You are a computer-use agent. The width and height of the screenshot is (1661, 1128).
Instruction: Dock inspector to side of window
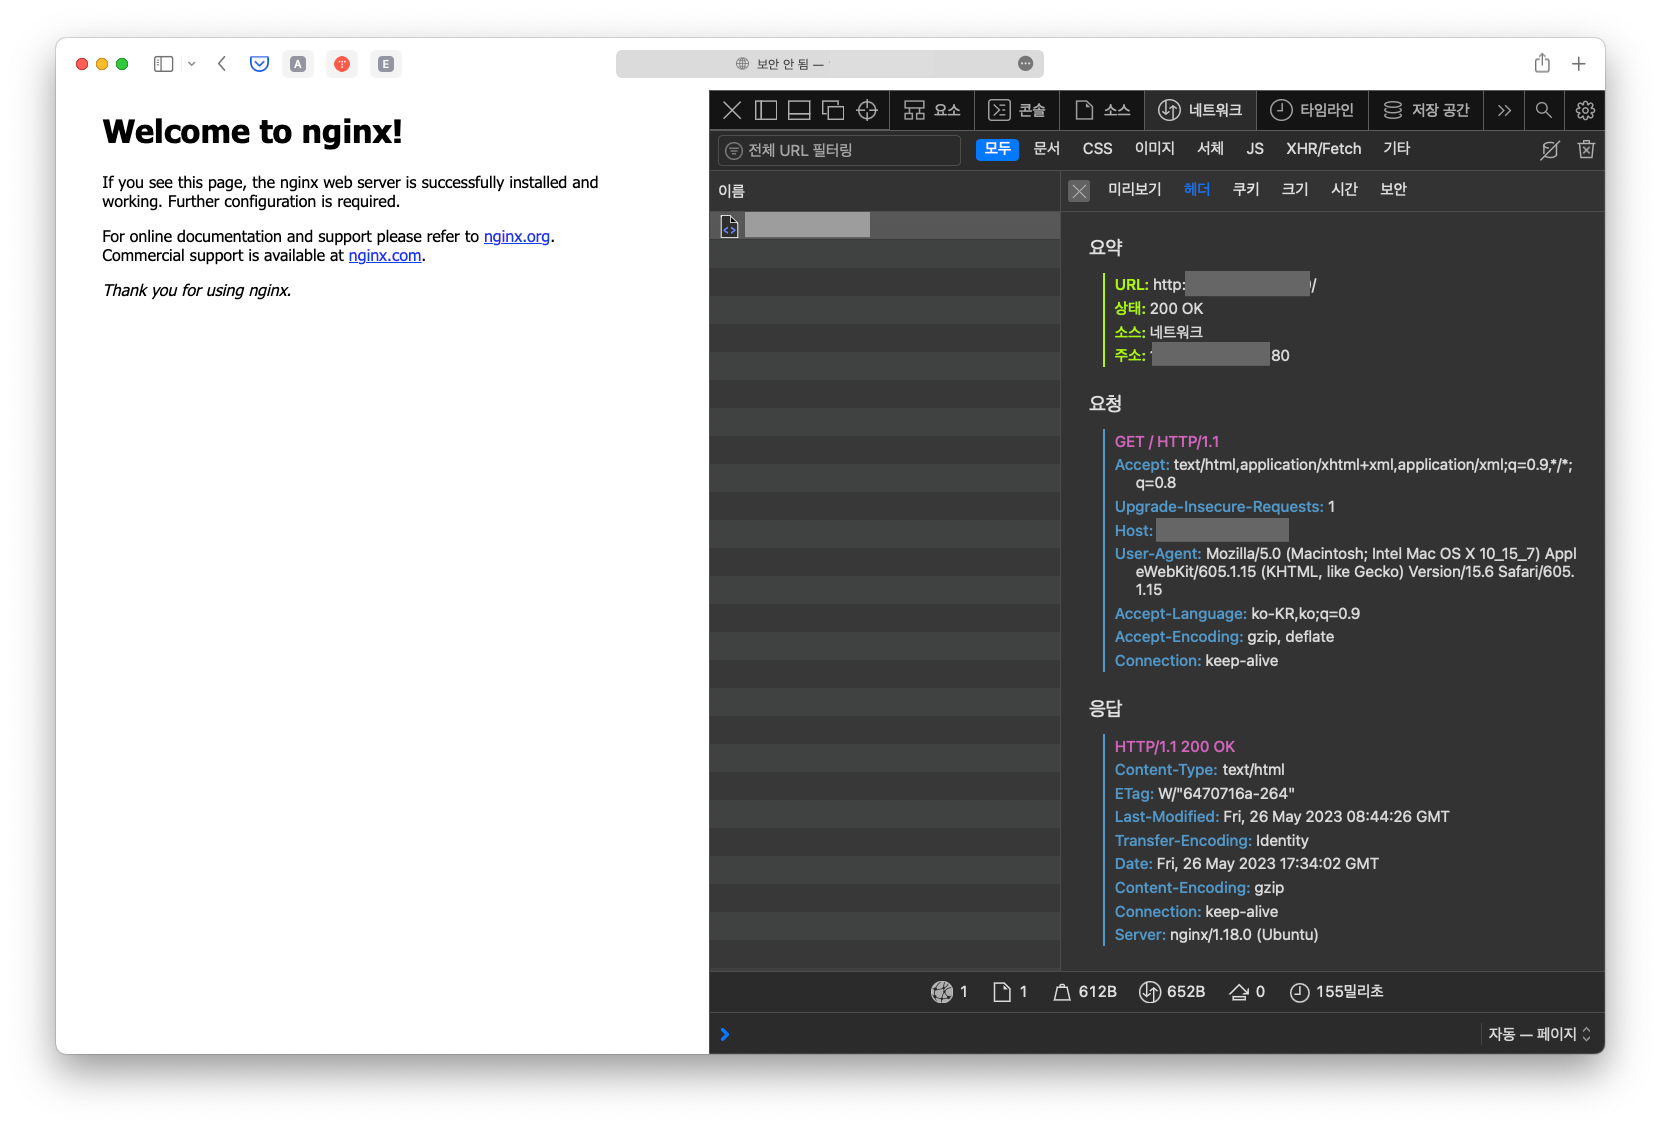[x=766, y=110]
